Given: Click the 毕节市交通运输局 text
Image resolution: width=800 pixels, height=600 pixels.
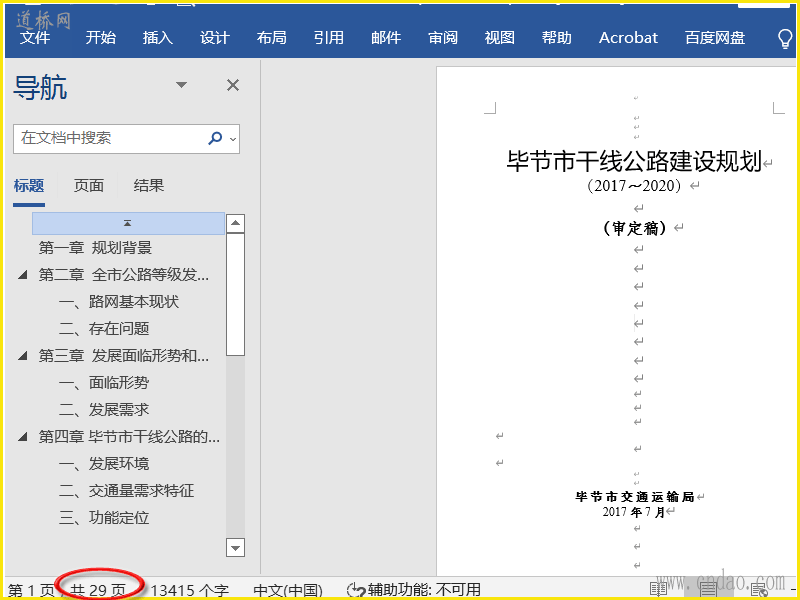Looking at the screenshot, I should [635, 497].
